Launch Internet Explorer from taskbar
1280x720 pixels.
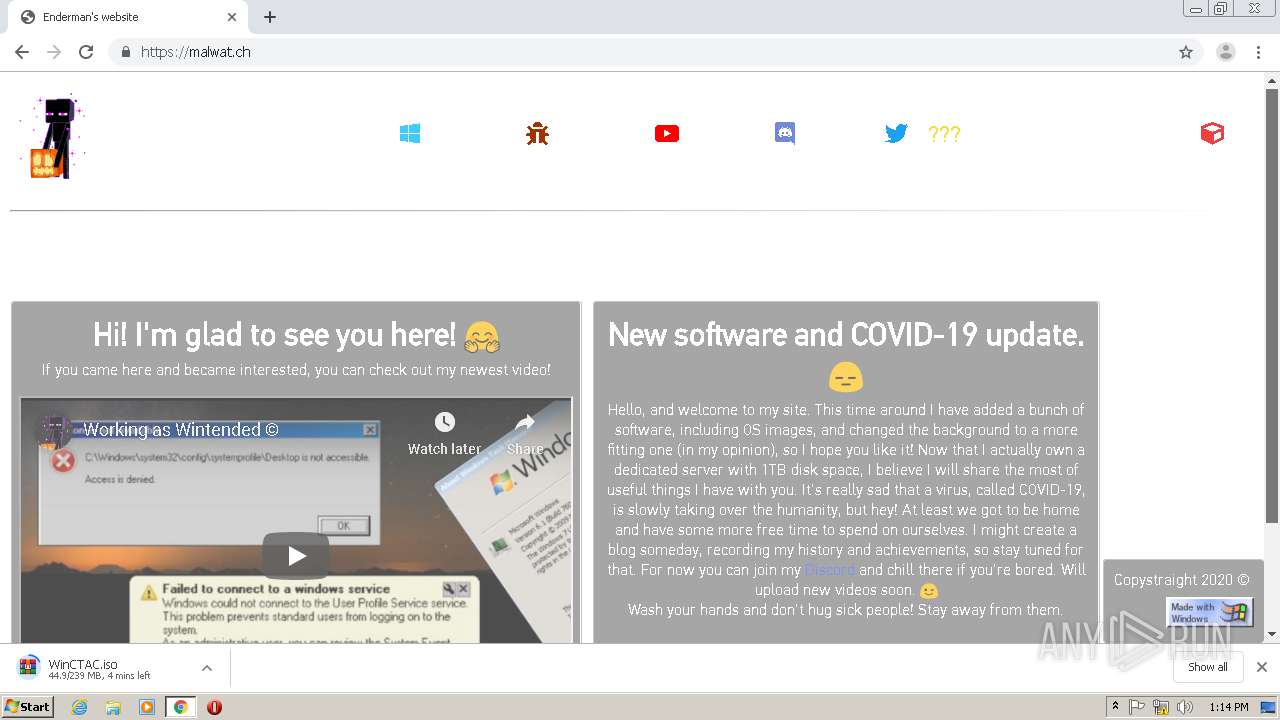80,707
